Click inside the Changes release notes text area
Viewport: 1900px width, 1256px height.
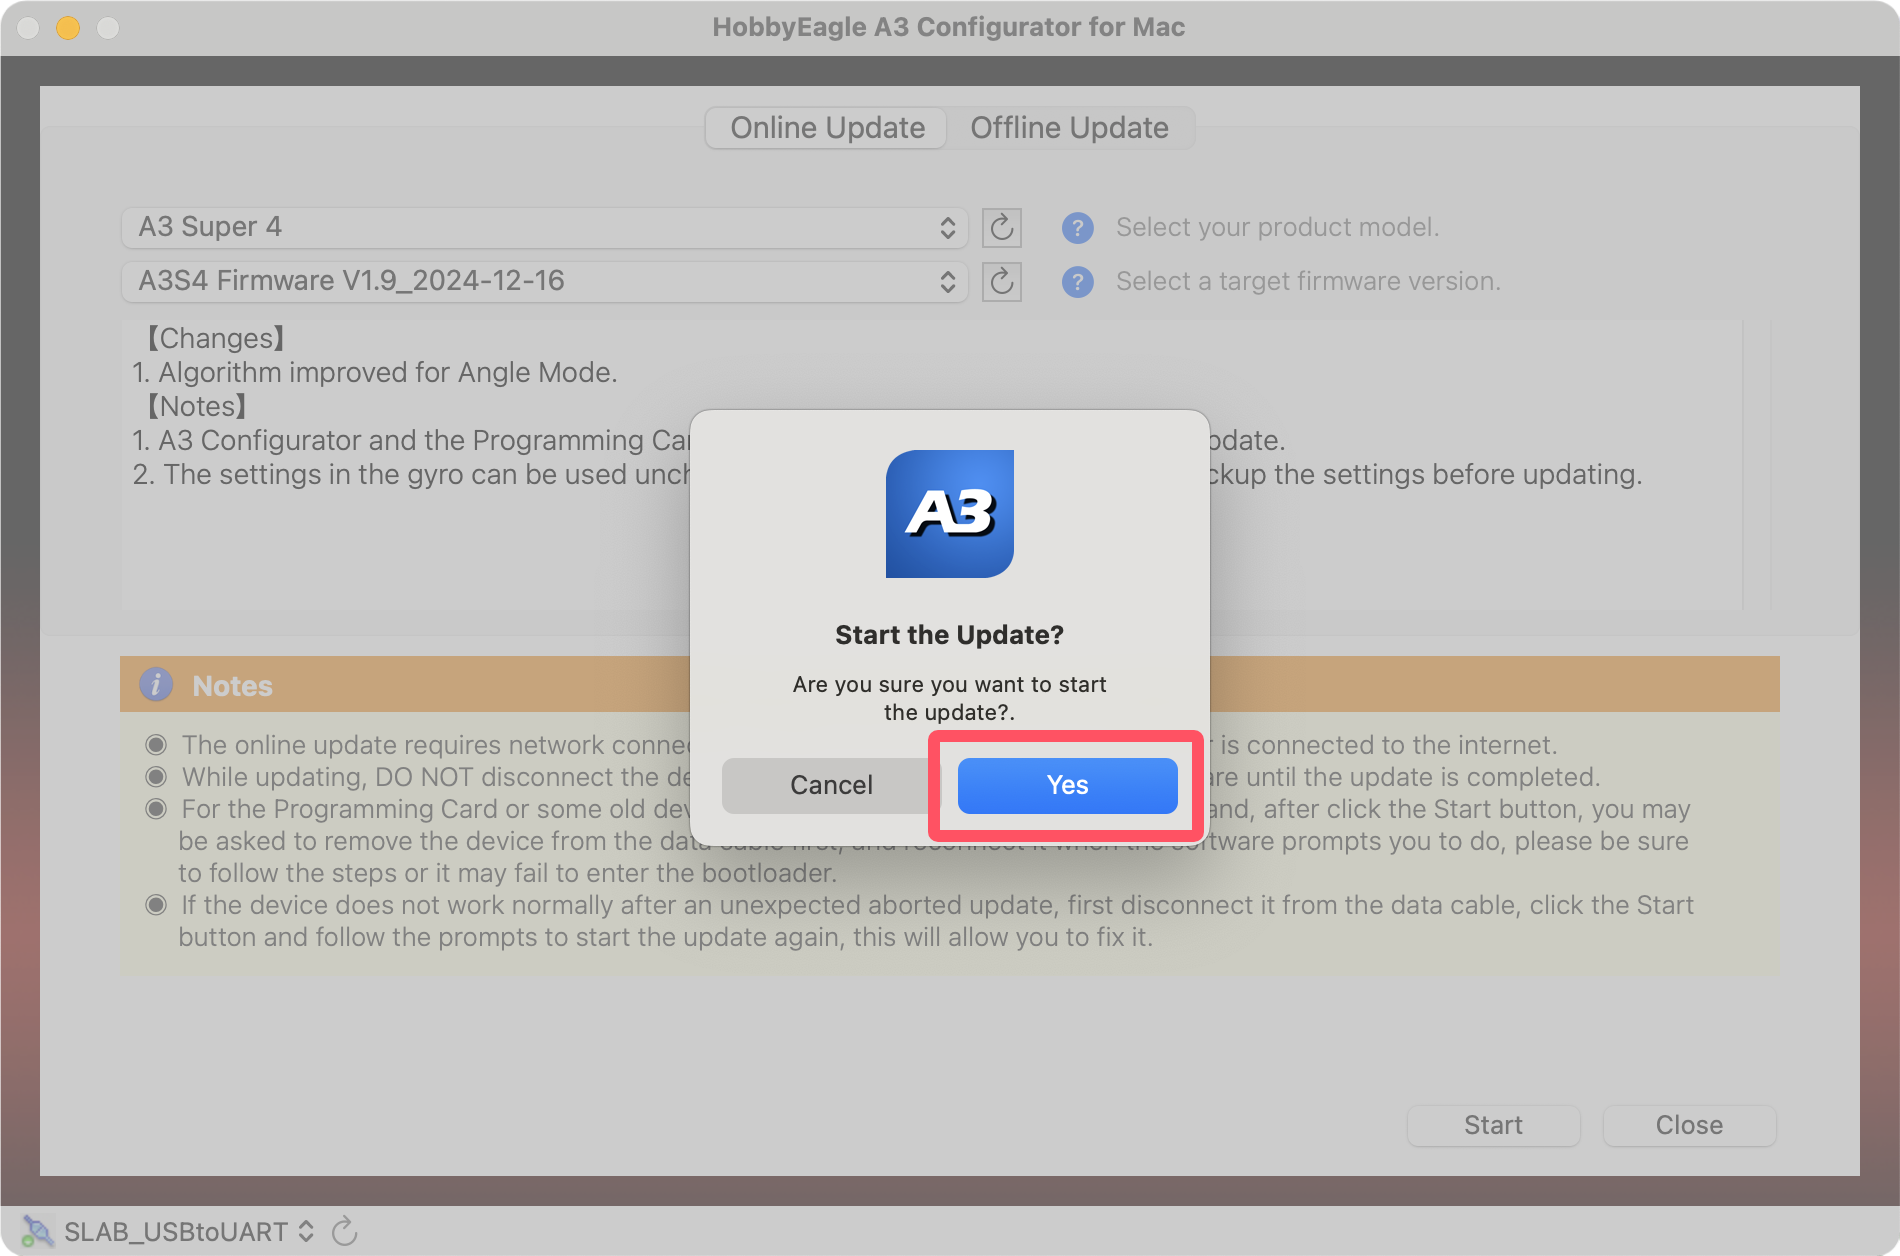(400, 540)
